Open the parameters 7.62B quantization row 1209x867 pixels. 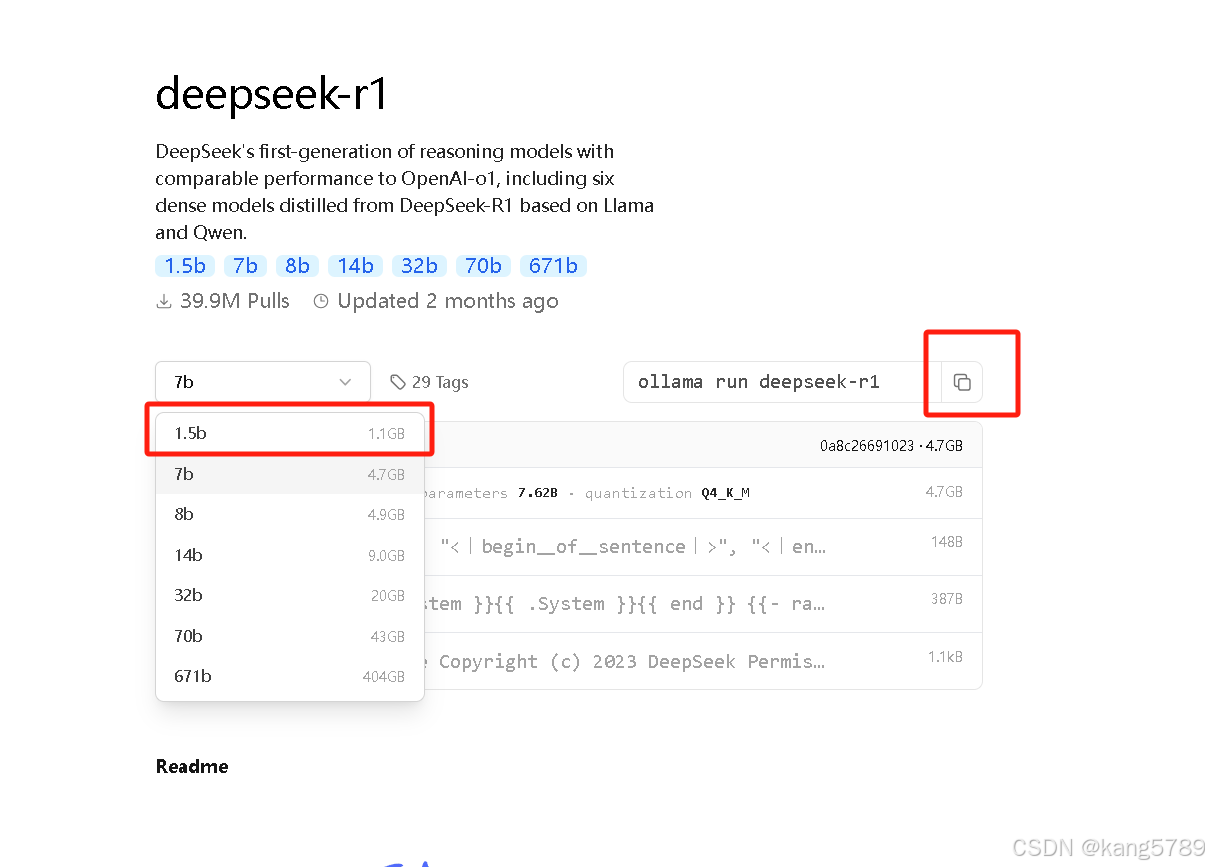(703, 492)
